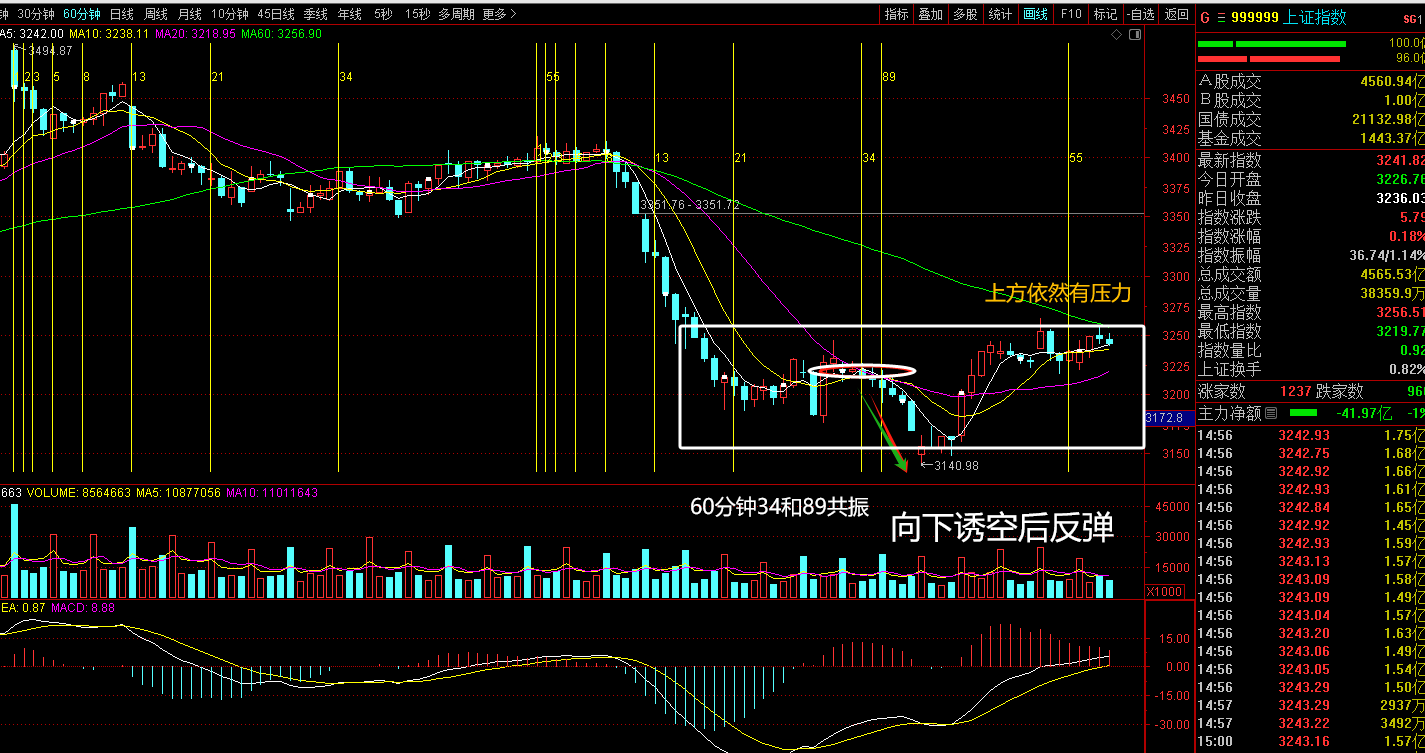The height and width of the screenshot is (753, 1425).
Task: Open 多周期 multi-period view
Action: point(457,14)
